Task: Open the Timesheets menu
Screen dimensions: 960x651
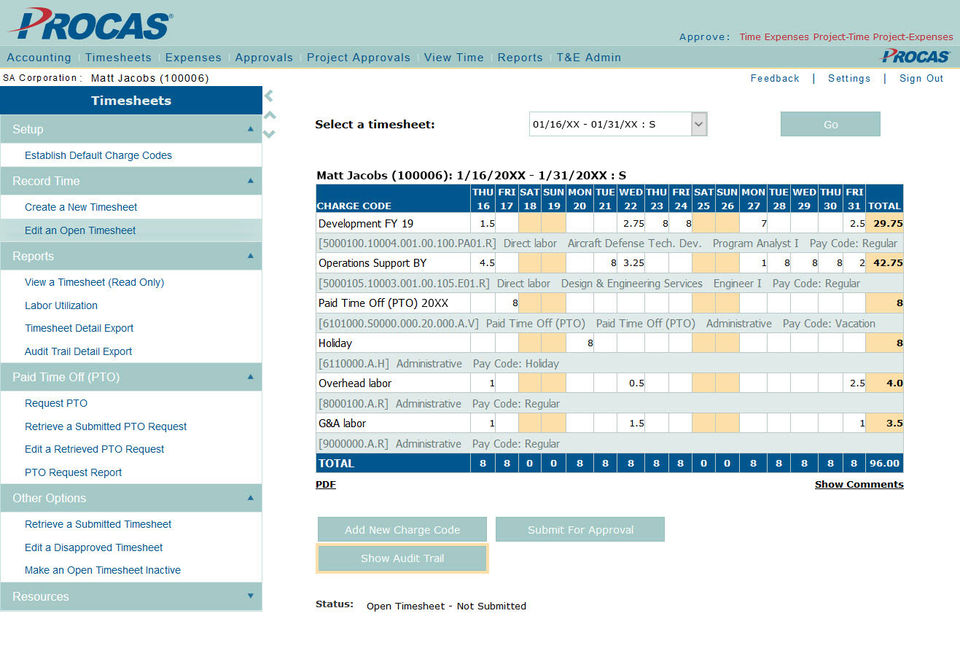Action: [x=118, y=57]
